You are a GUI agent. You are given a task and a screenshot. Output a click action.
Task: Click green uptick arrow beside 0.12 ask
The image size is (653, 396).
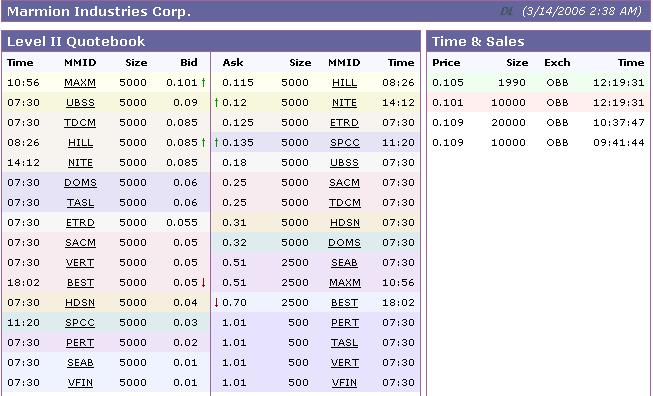(x=217, y=102)
